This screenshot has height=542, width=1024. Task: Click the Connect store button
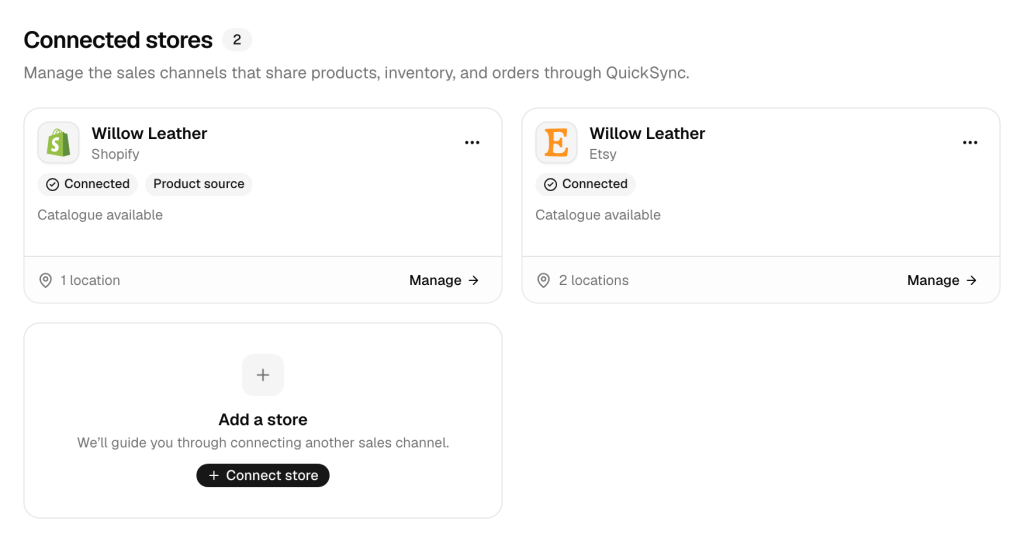pos(263,475)
